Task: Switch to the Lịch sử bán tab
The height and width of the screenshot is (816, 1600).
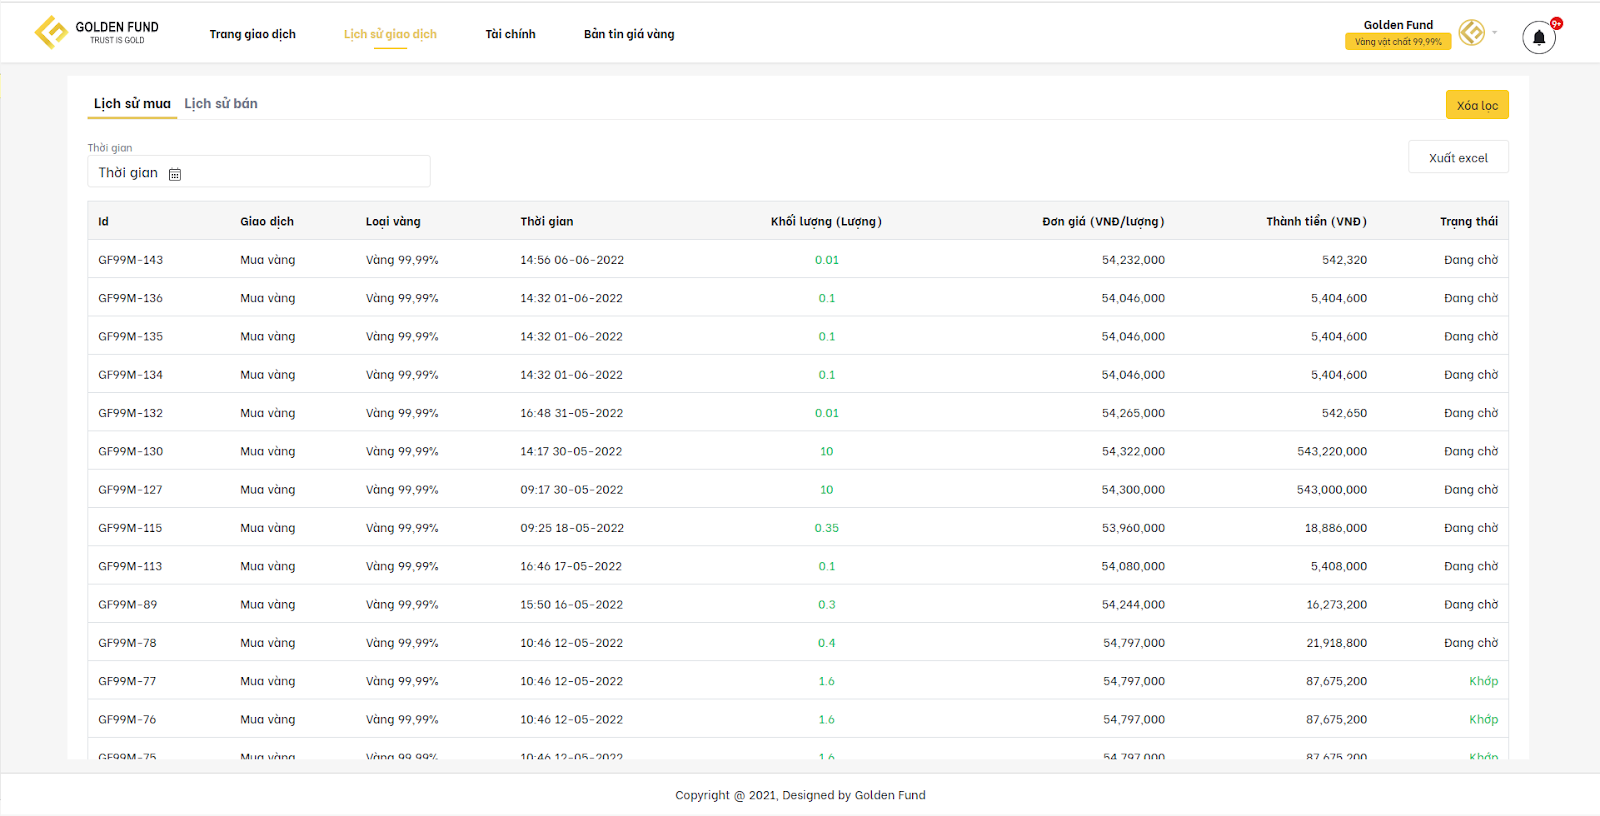Action: (x=221, y=104)
